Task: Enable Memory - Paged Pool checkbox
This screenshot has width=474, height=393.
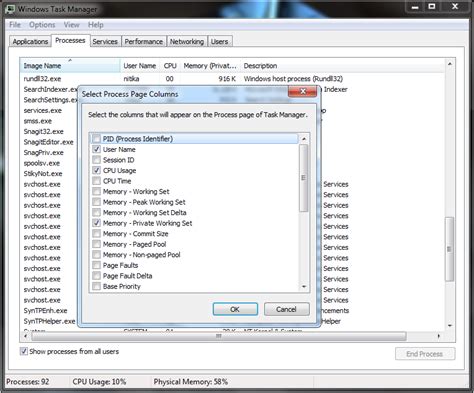Action: click(x=96, y=244)
